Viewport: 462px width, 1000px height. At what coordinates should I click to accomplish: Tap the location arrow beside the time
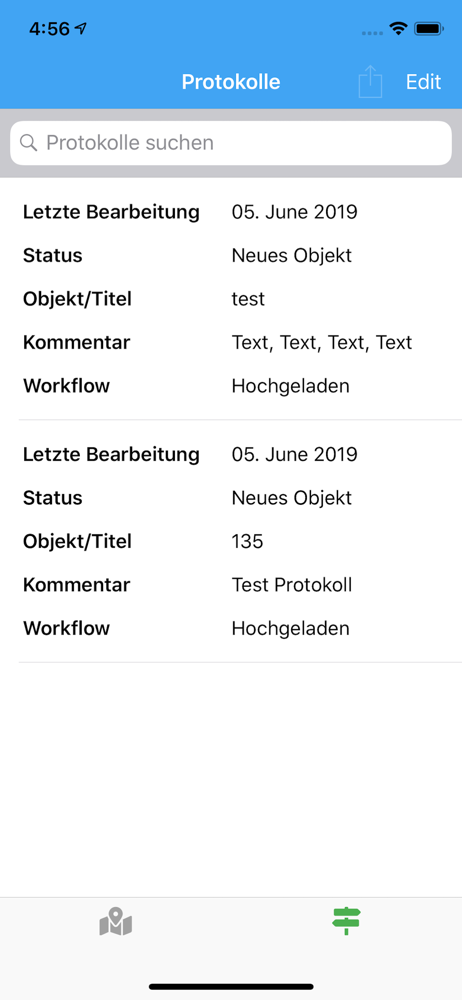click(x=80, y=29)
